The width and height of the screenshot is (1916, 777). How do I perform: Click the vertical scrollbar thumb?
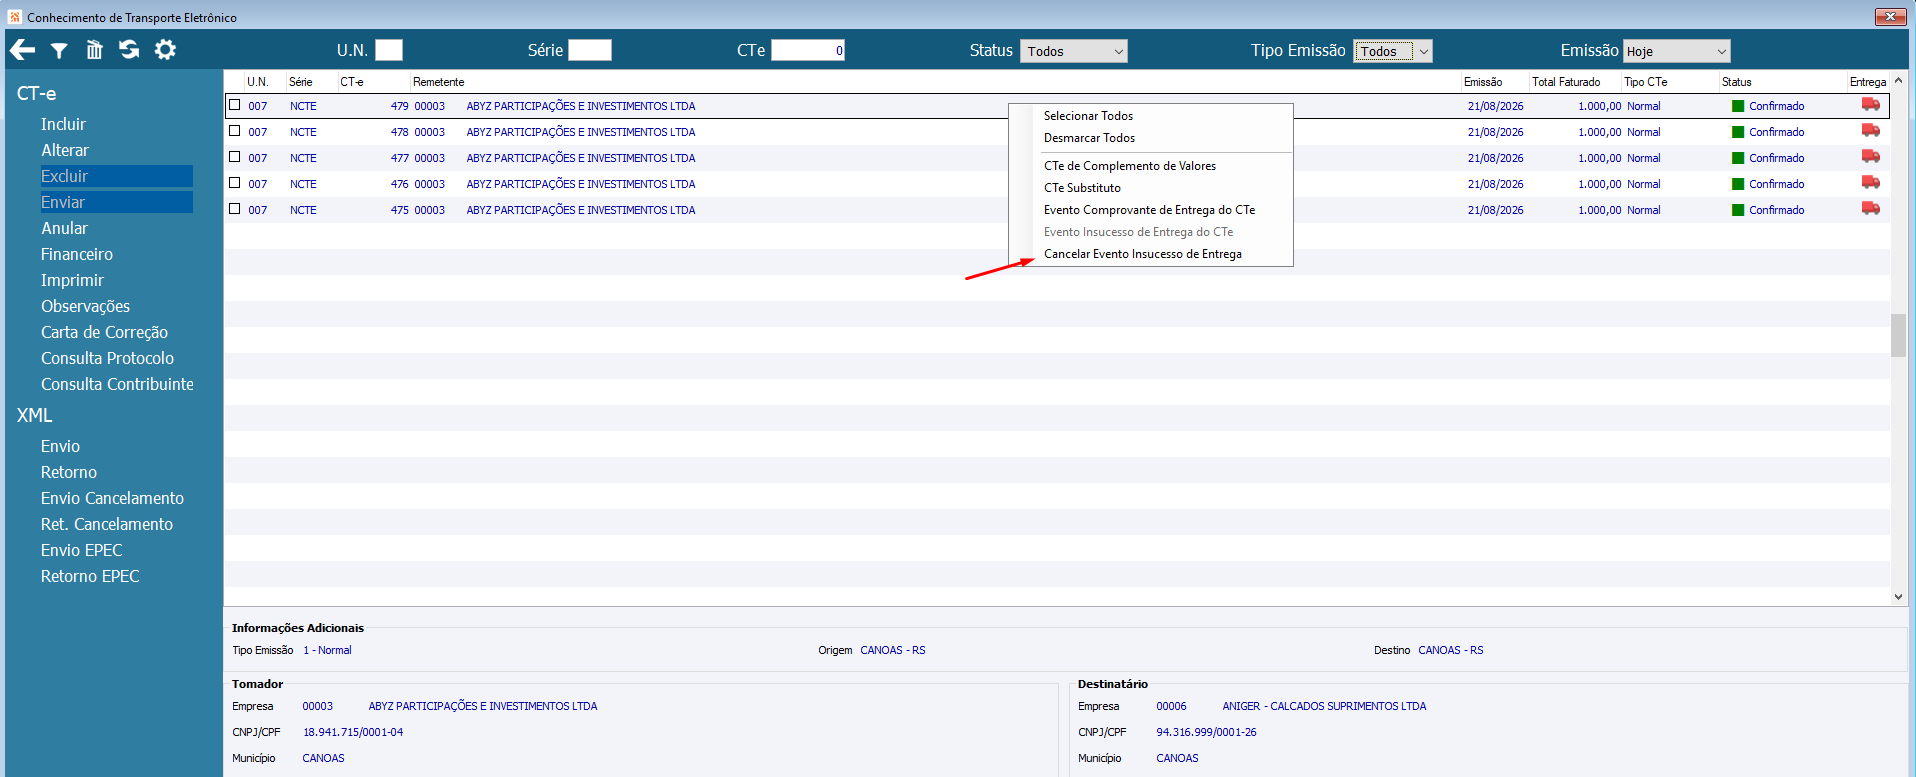tap(1898, 335)
